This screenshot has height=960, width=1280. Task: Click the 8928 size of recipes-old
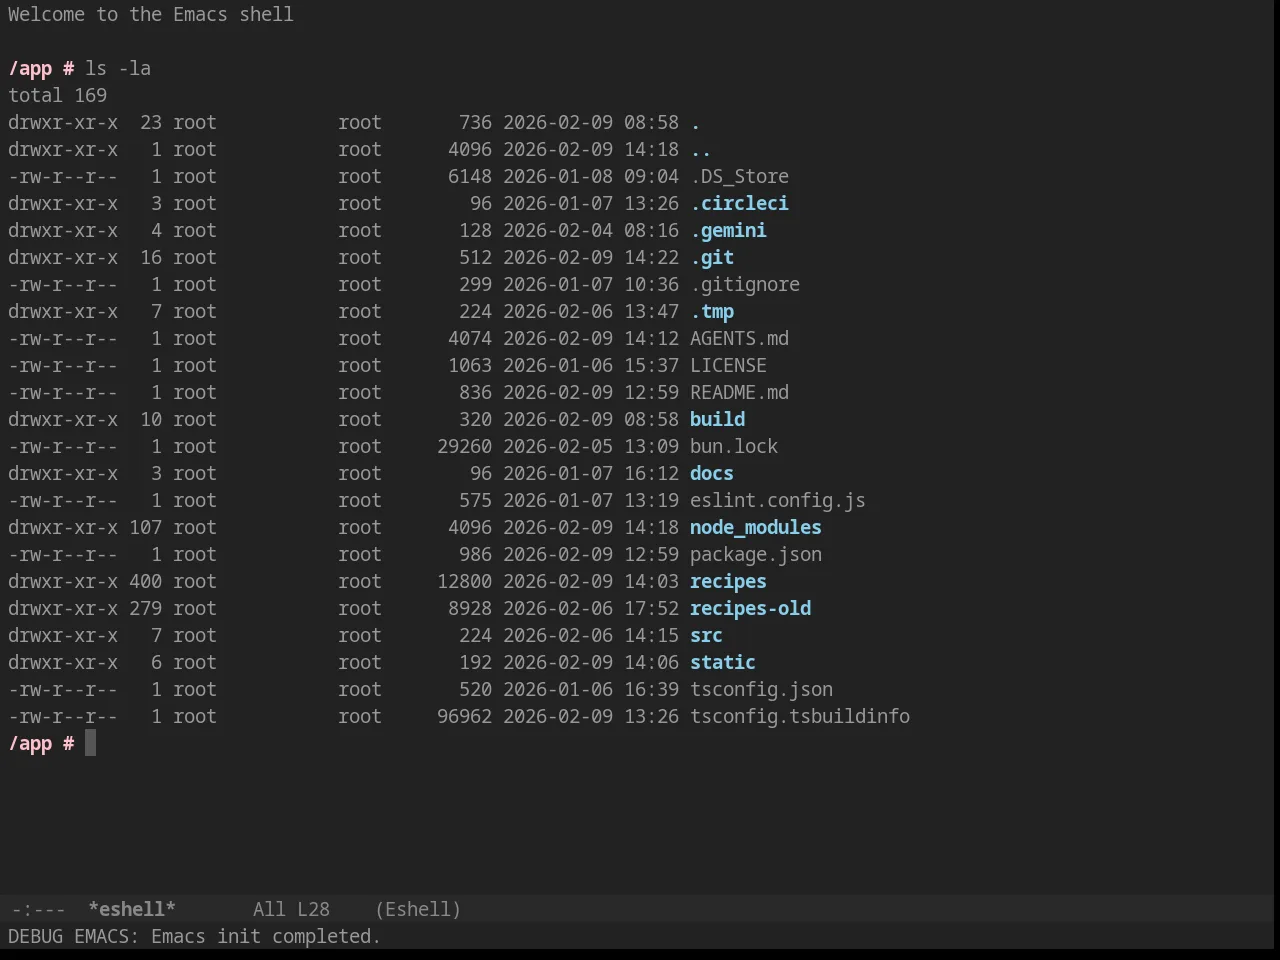tap(470, 608)
